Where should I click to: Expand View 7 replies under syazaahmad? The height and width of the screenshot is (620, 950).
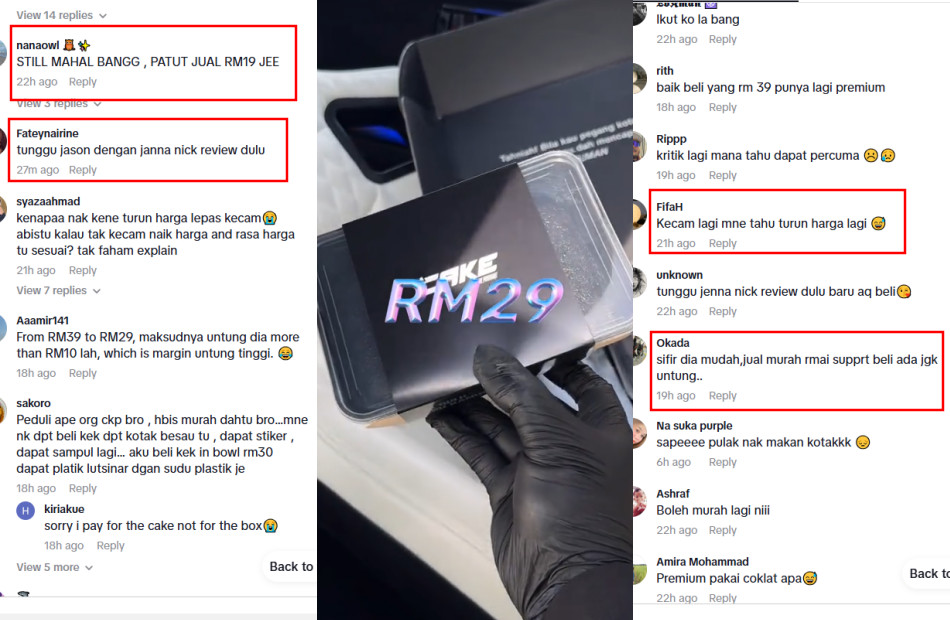[58, 291]
